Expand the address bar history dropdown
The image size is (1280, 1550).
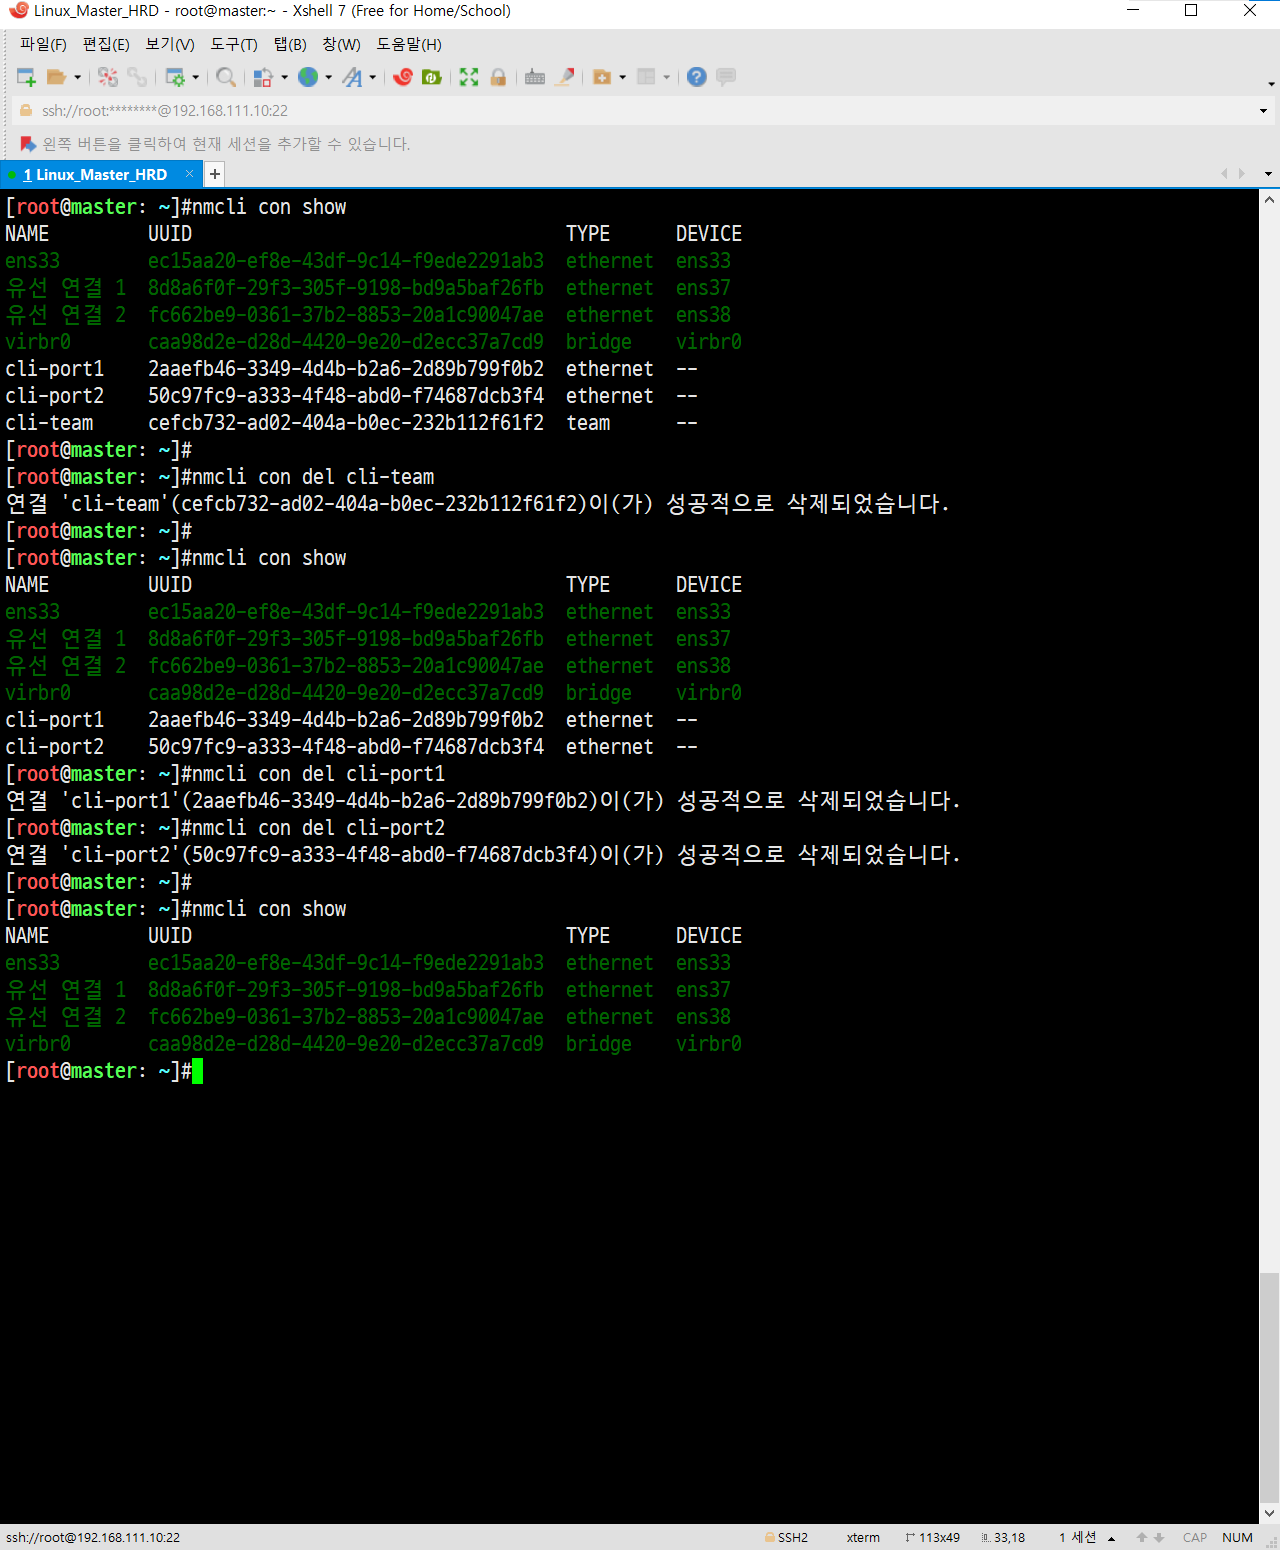pyautogui.click(x=1263, y=111)
